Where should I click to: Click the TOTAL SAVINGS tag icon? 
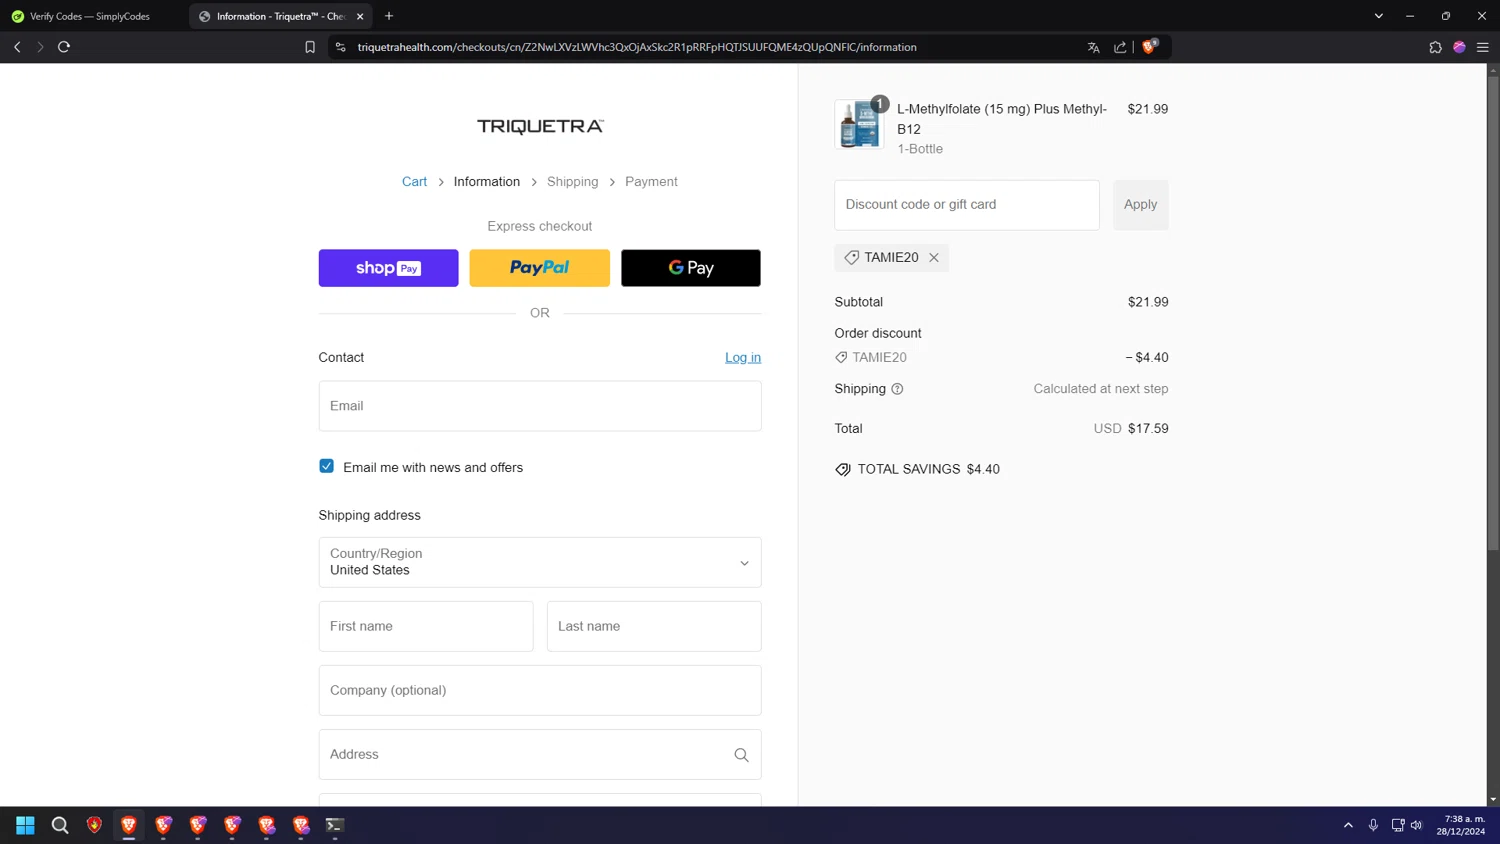[843, 469]
